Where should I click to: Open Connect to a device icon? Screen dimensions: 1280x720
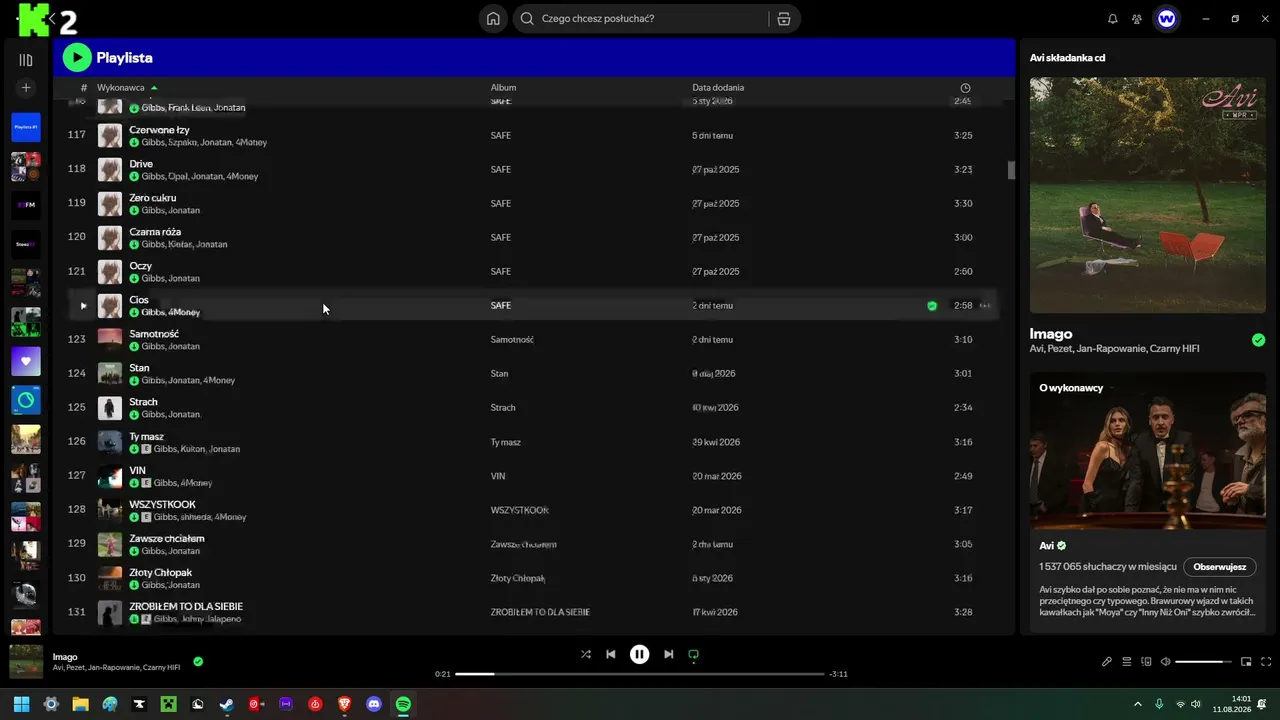coord(1147,661)
